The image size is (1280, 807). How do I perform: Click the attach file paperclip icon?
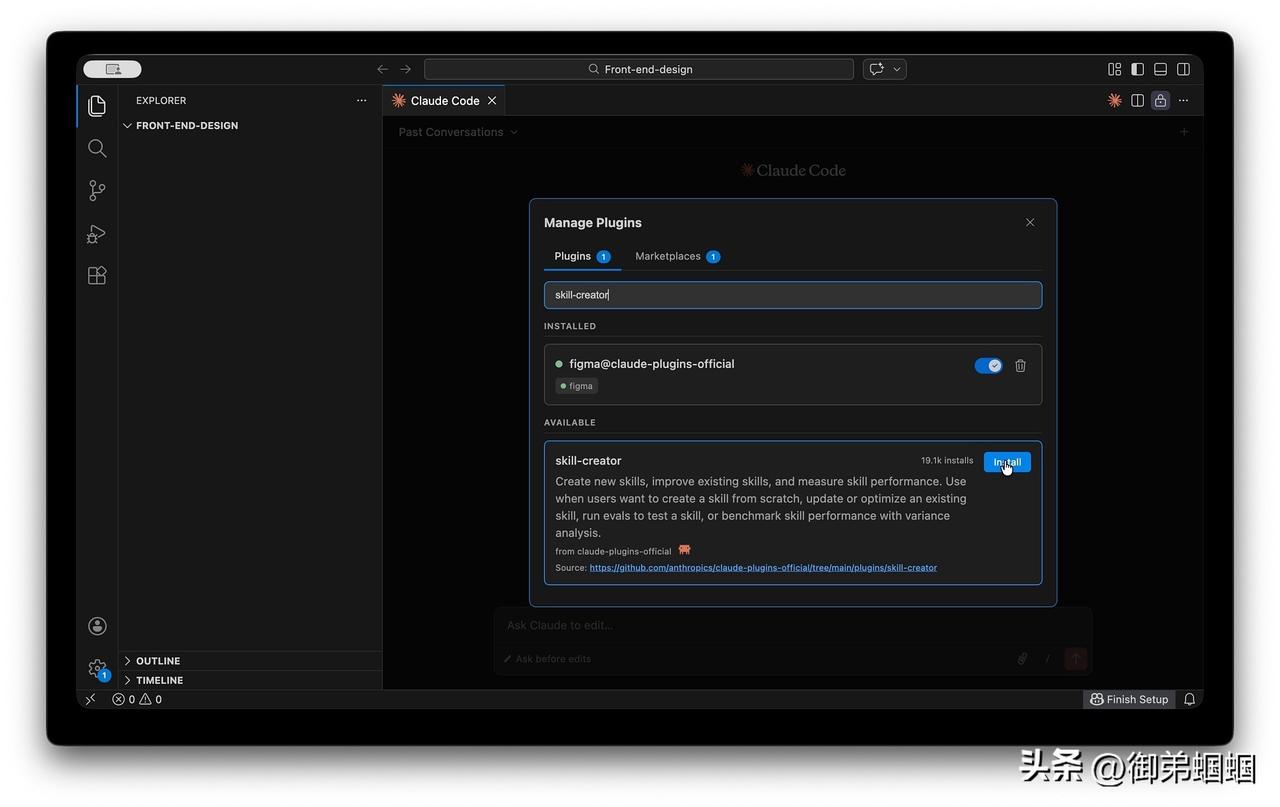1022,659
